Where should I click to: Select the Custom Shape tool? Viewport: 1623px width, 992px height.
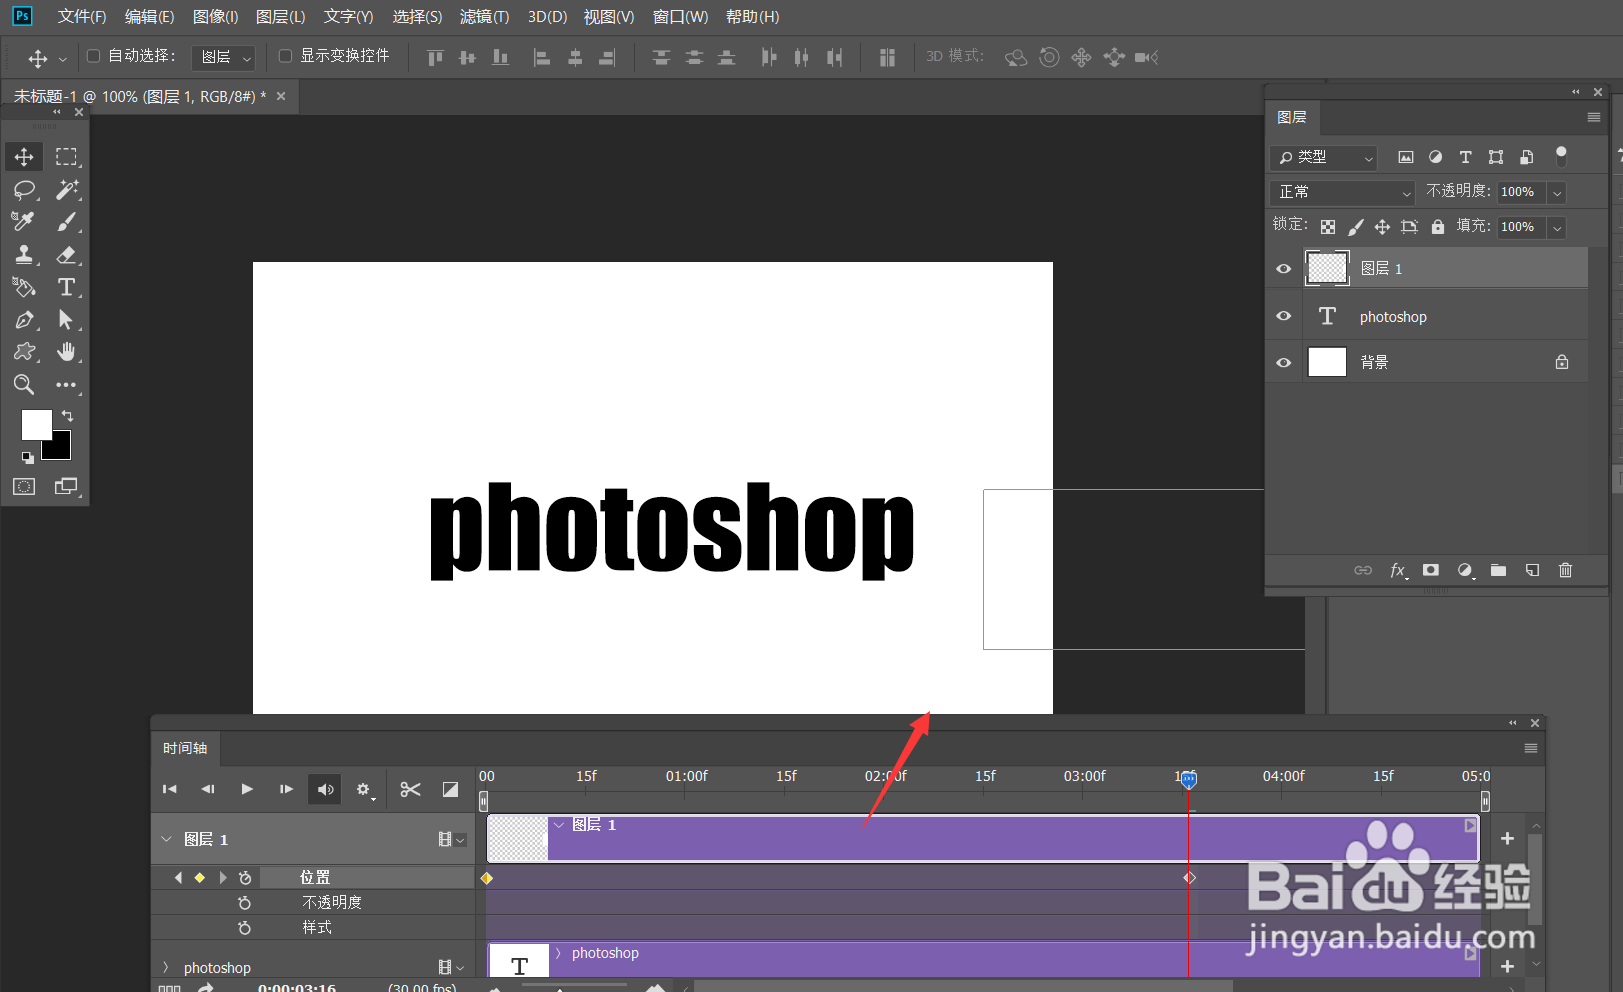click(24, 352)
